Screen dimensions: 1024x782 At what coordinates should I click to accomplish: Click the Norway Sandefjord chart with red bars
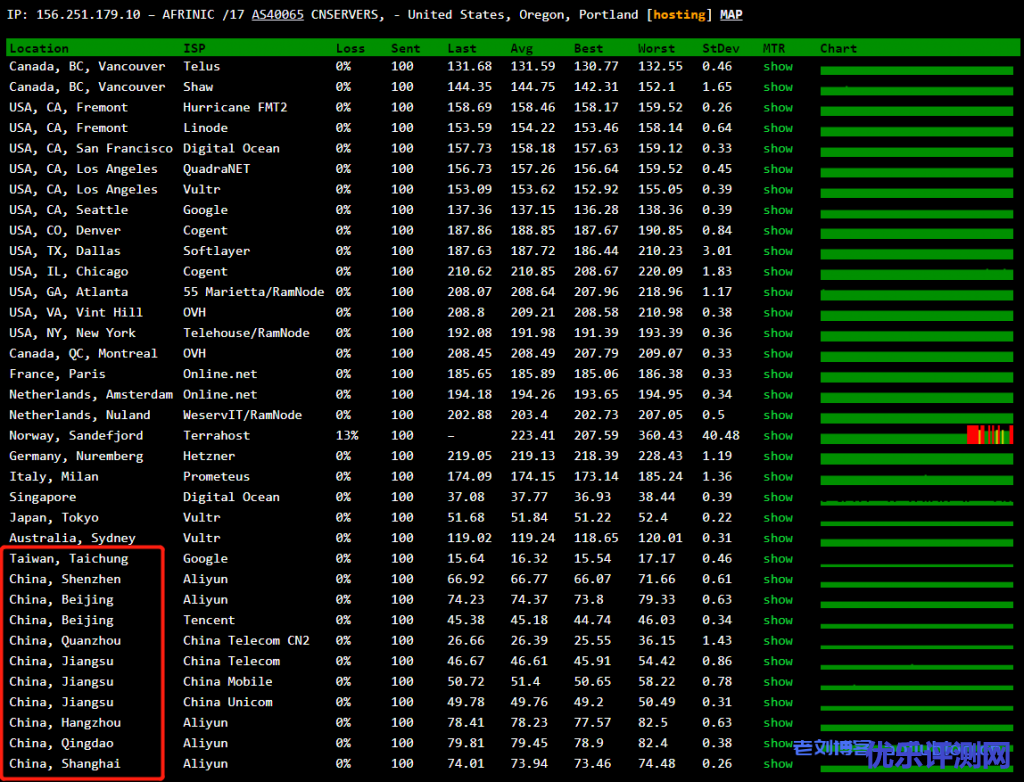pos(989,435)
